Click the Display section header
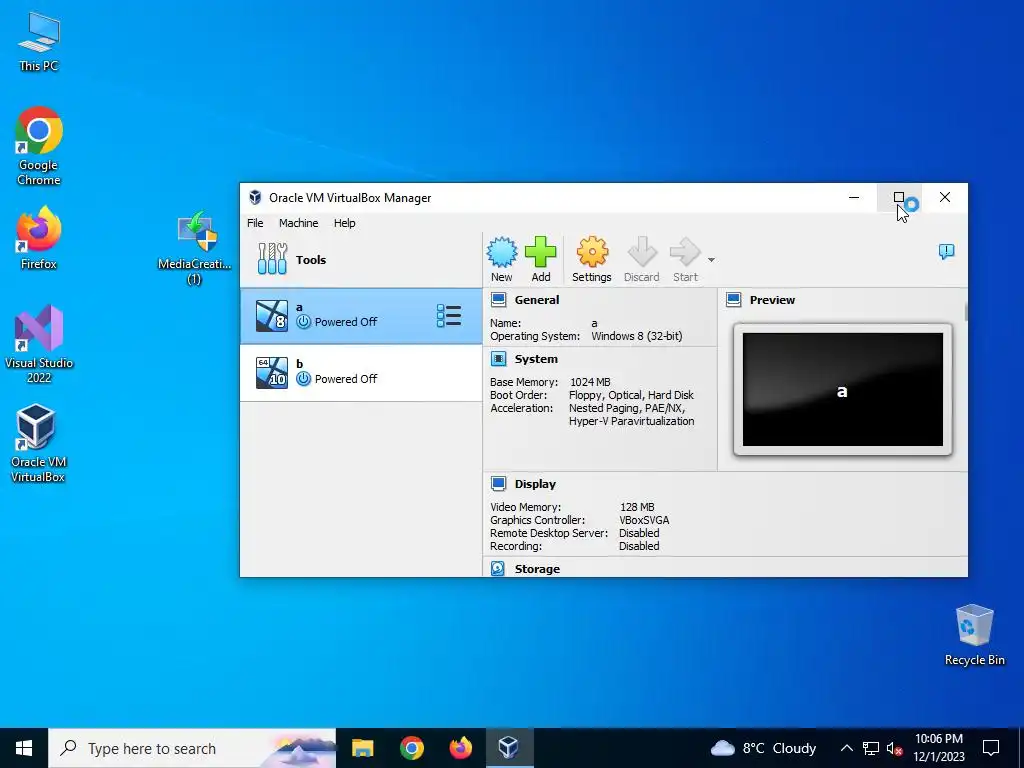The image size is (1024, 768). 535,484
